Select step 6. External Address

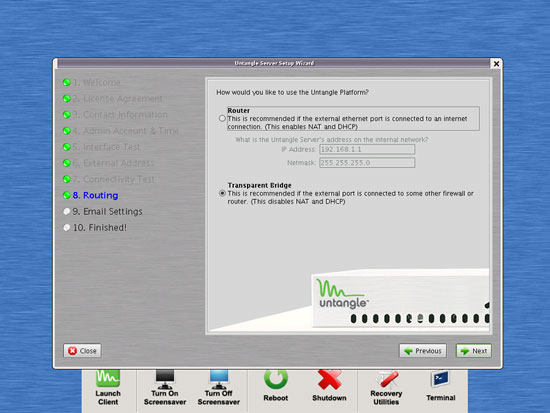click(x=109, y=163)
